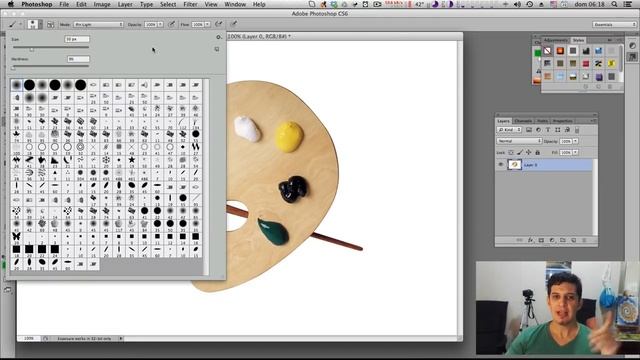640x360 pixels.
Task: Choose the second hard round brush preset
Action: tap(55, 85)
